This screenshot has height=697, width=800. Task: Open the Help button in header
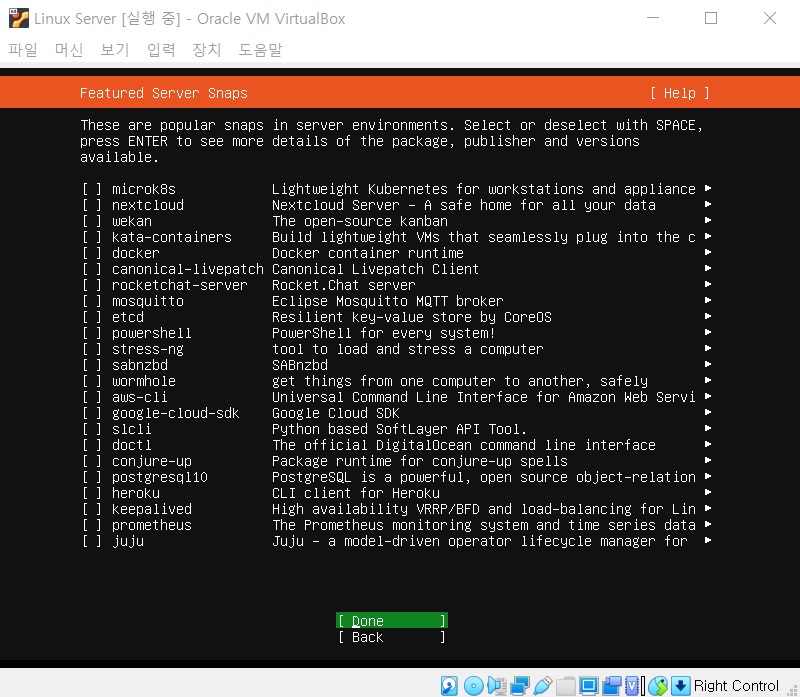click(x=680, y=93)
